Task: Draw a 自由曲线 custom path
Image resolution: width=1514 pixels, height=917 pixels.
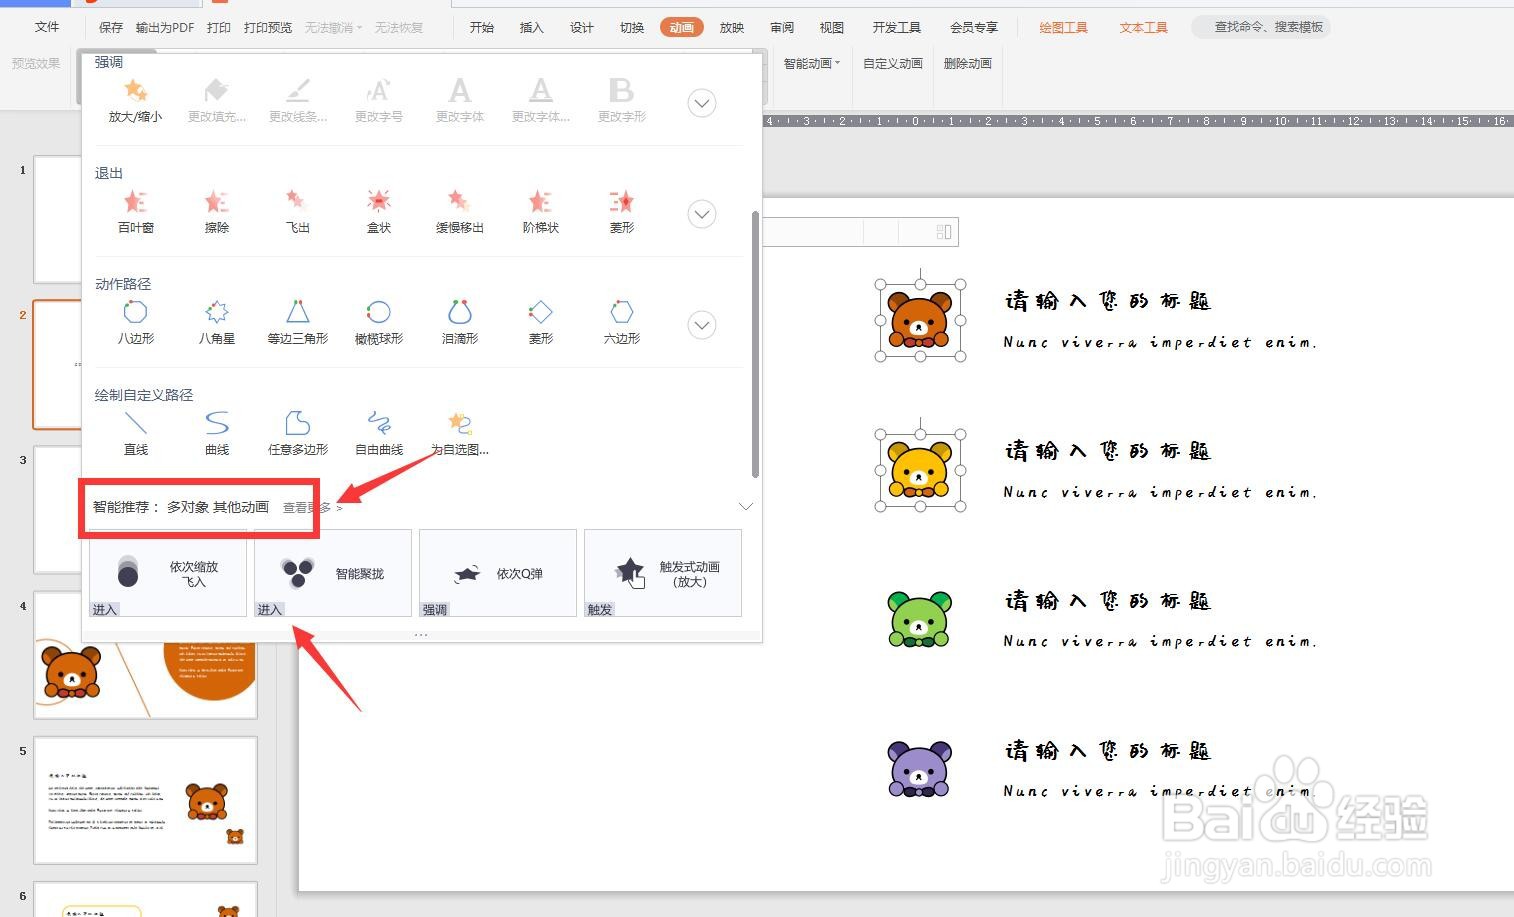Action: pos(379,434)
